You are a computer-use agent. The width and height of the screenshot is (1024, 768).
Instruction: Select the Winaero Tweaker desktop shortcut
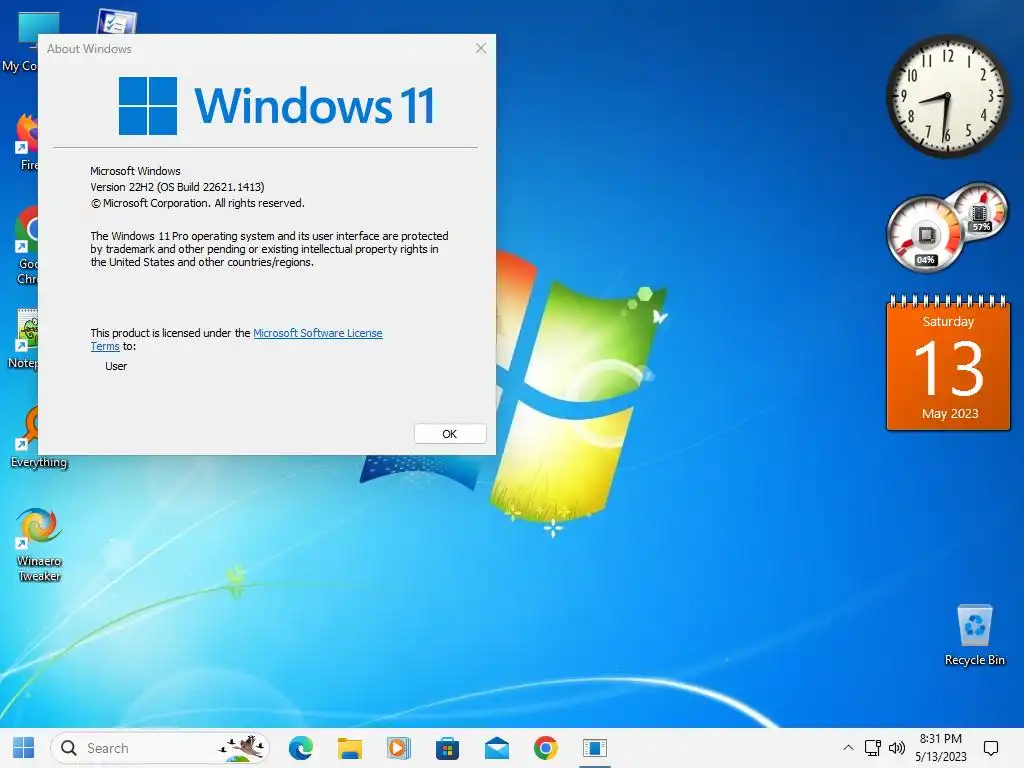coord(39,544)
